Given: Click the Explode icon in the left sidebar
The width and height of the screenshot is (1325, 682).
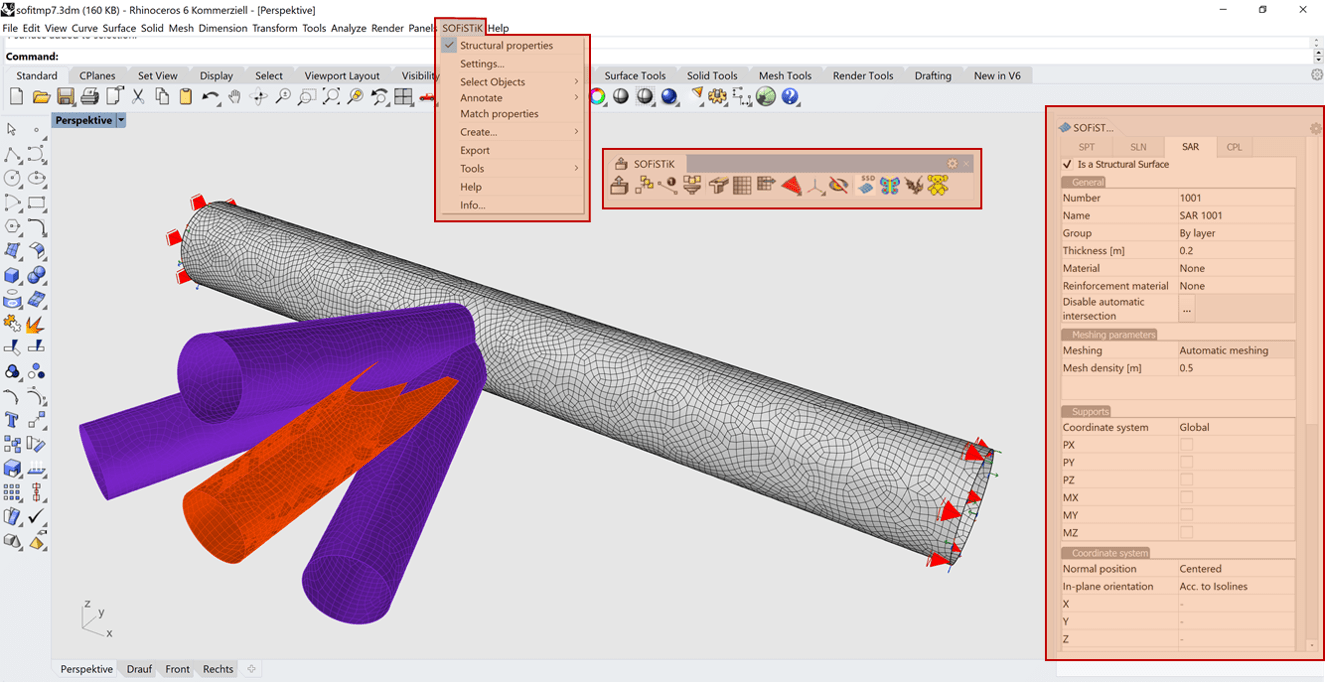Looking at the screenshot, I should coord(36,323).
